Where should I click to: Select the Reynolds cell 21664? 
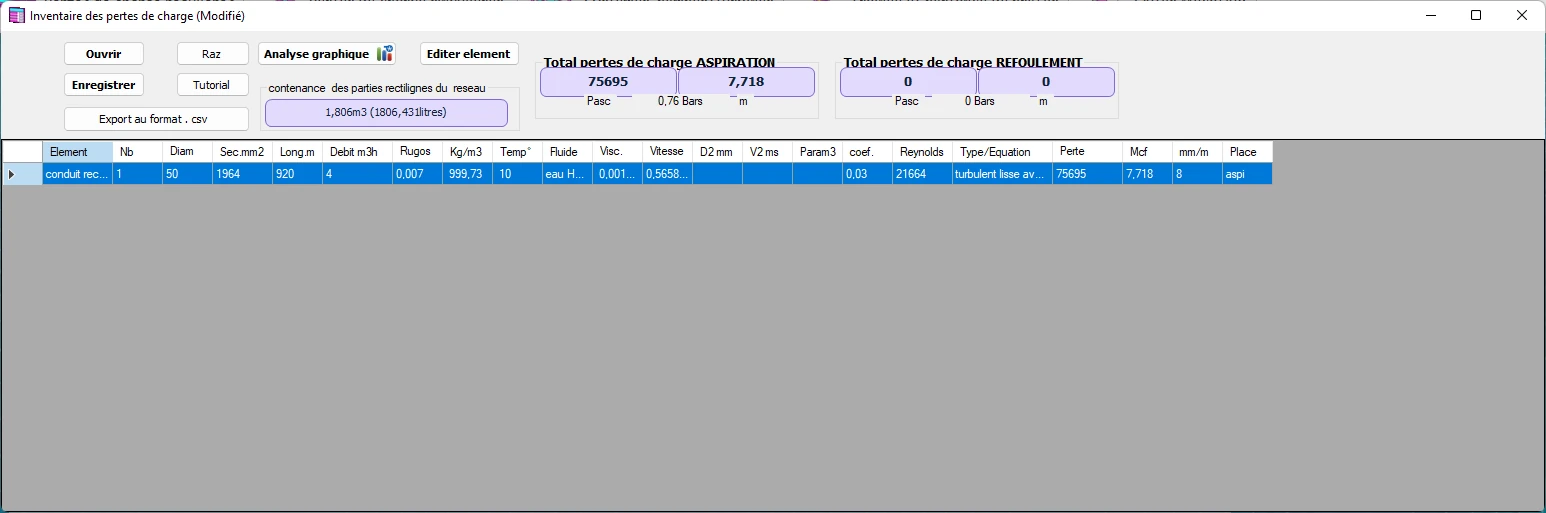point(922,174)
